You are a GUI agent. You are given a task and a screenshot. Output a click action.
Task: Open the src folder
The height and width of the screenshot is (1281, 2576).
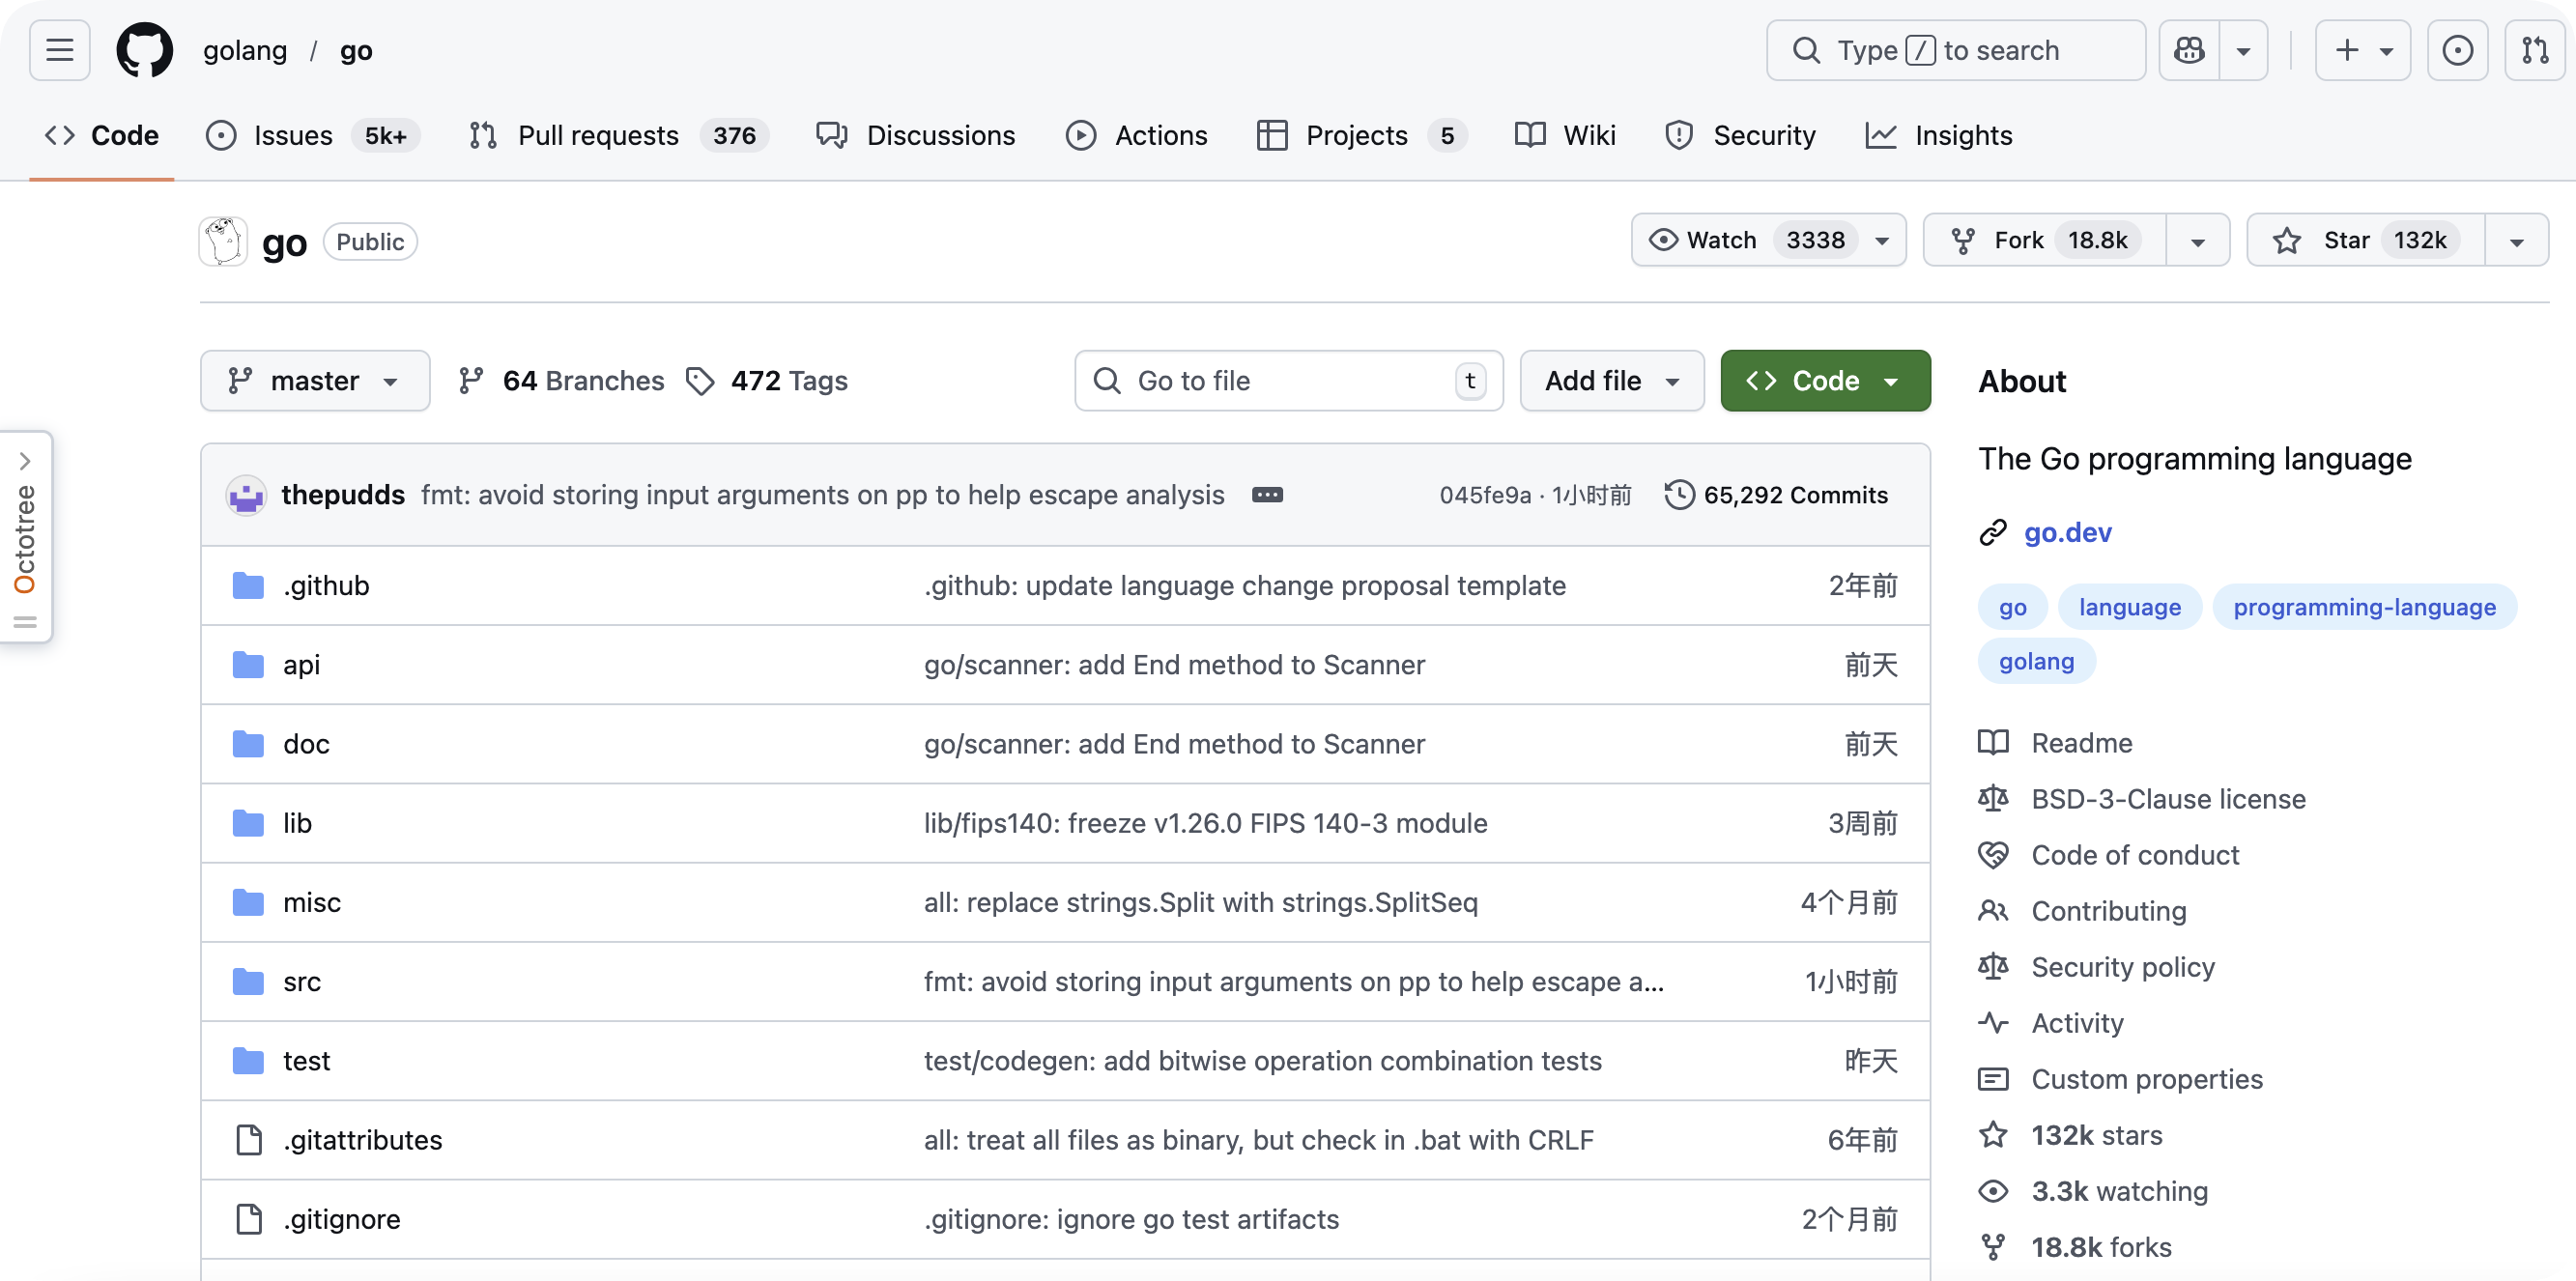[301, 982]
